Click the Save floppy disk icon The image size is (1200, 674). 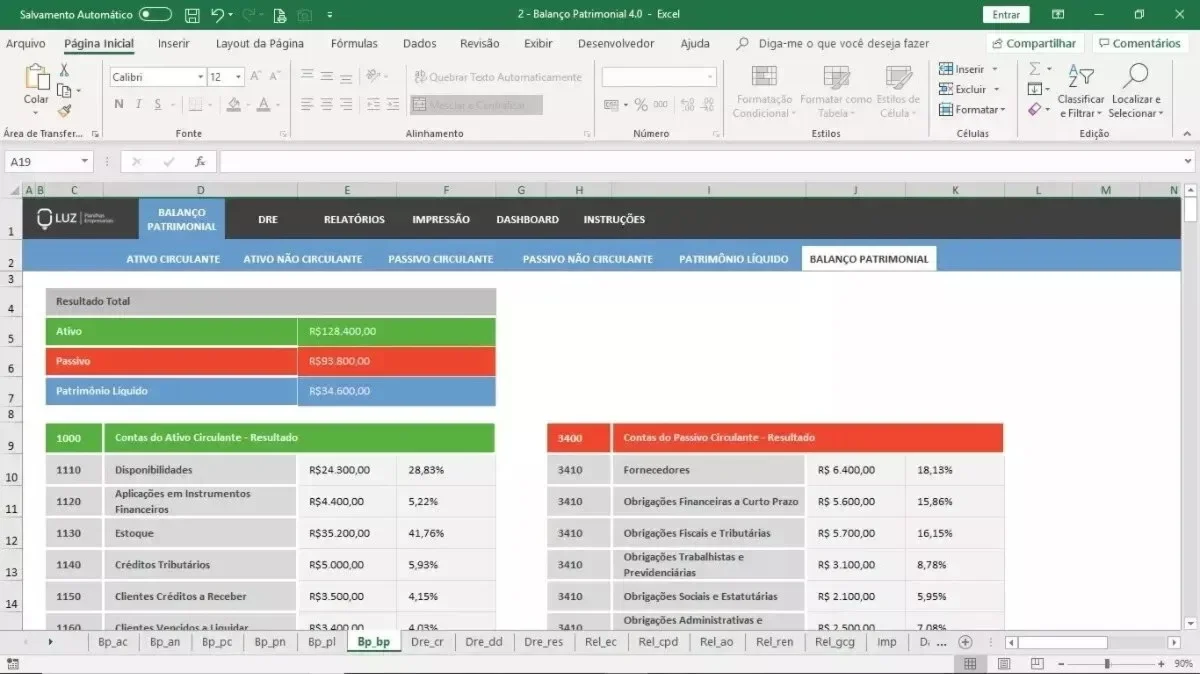point(192,15)
